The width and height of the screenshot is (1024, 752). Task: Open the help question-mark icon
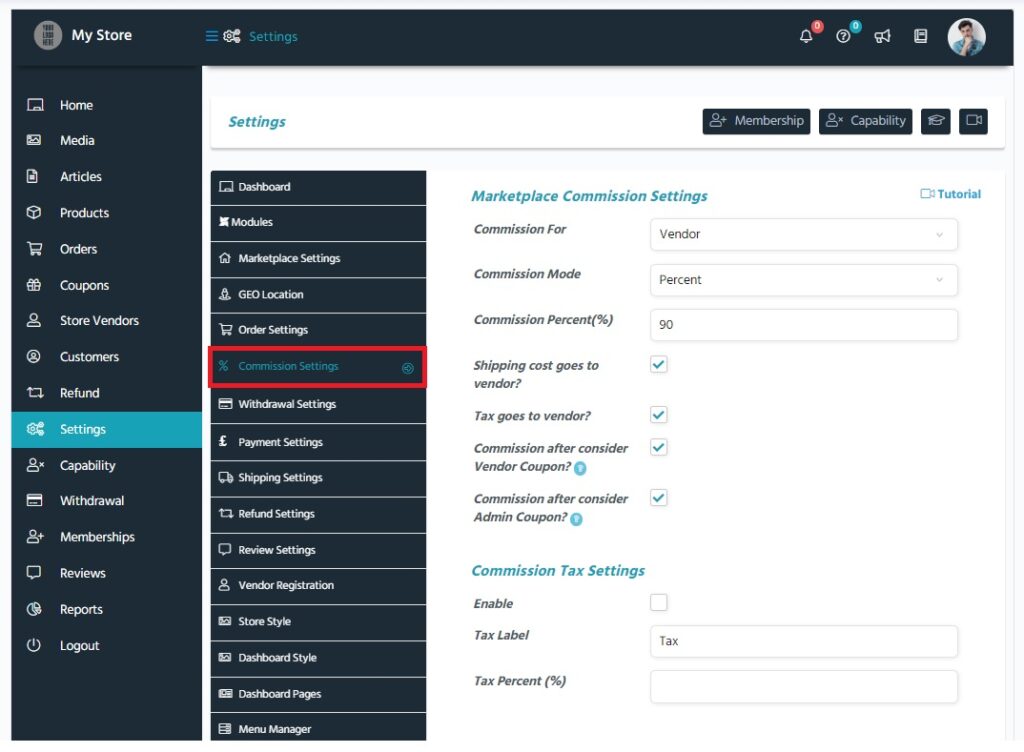[x=843, y=36]
